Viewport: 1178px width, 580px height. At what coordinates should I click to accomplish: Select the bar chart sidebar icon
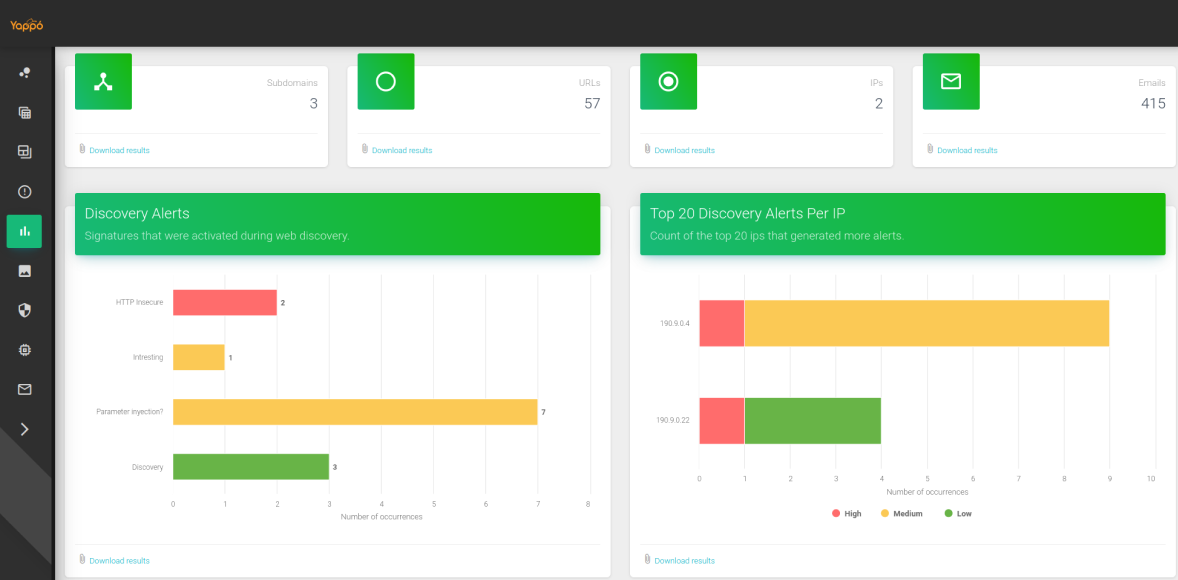tap(24, 231)
